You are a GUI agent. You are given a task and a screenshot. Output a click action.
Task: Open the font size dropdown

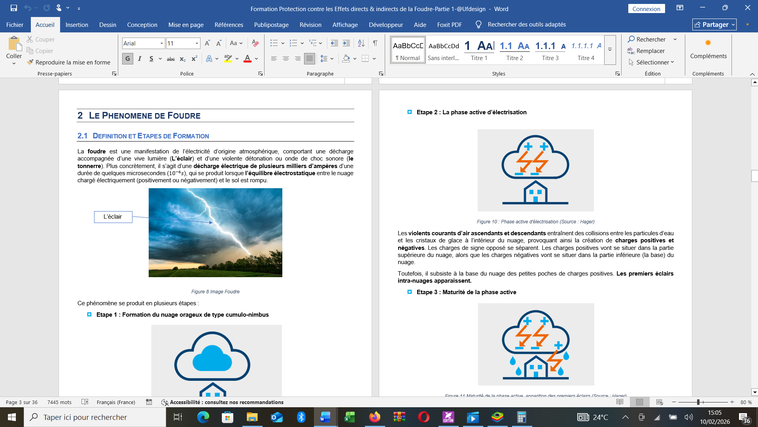click(x=197, y=44)
